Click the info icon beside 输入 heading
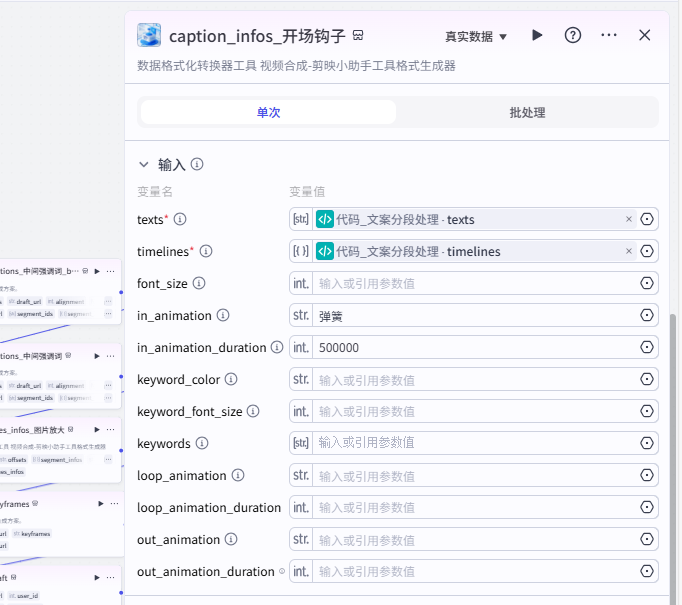Image resolution: width=682 pixels, height=605 pixels. point(197,164)
